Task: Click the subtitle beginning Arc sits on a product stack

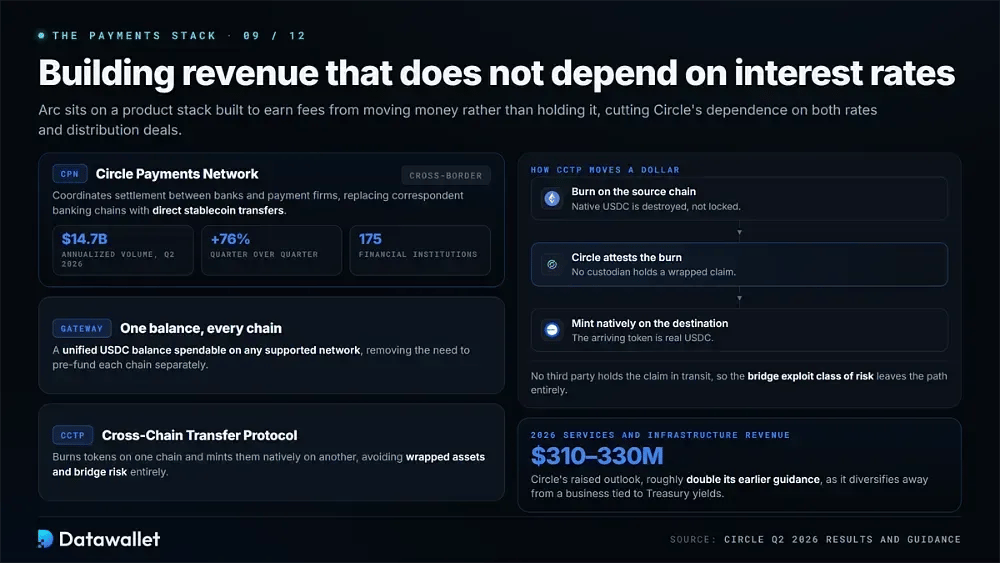Action: point(457,120)
